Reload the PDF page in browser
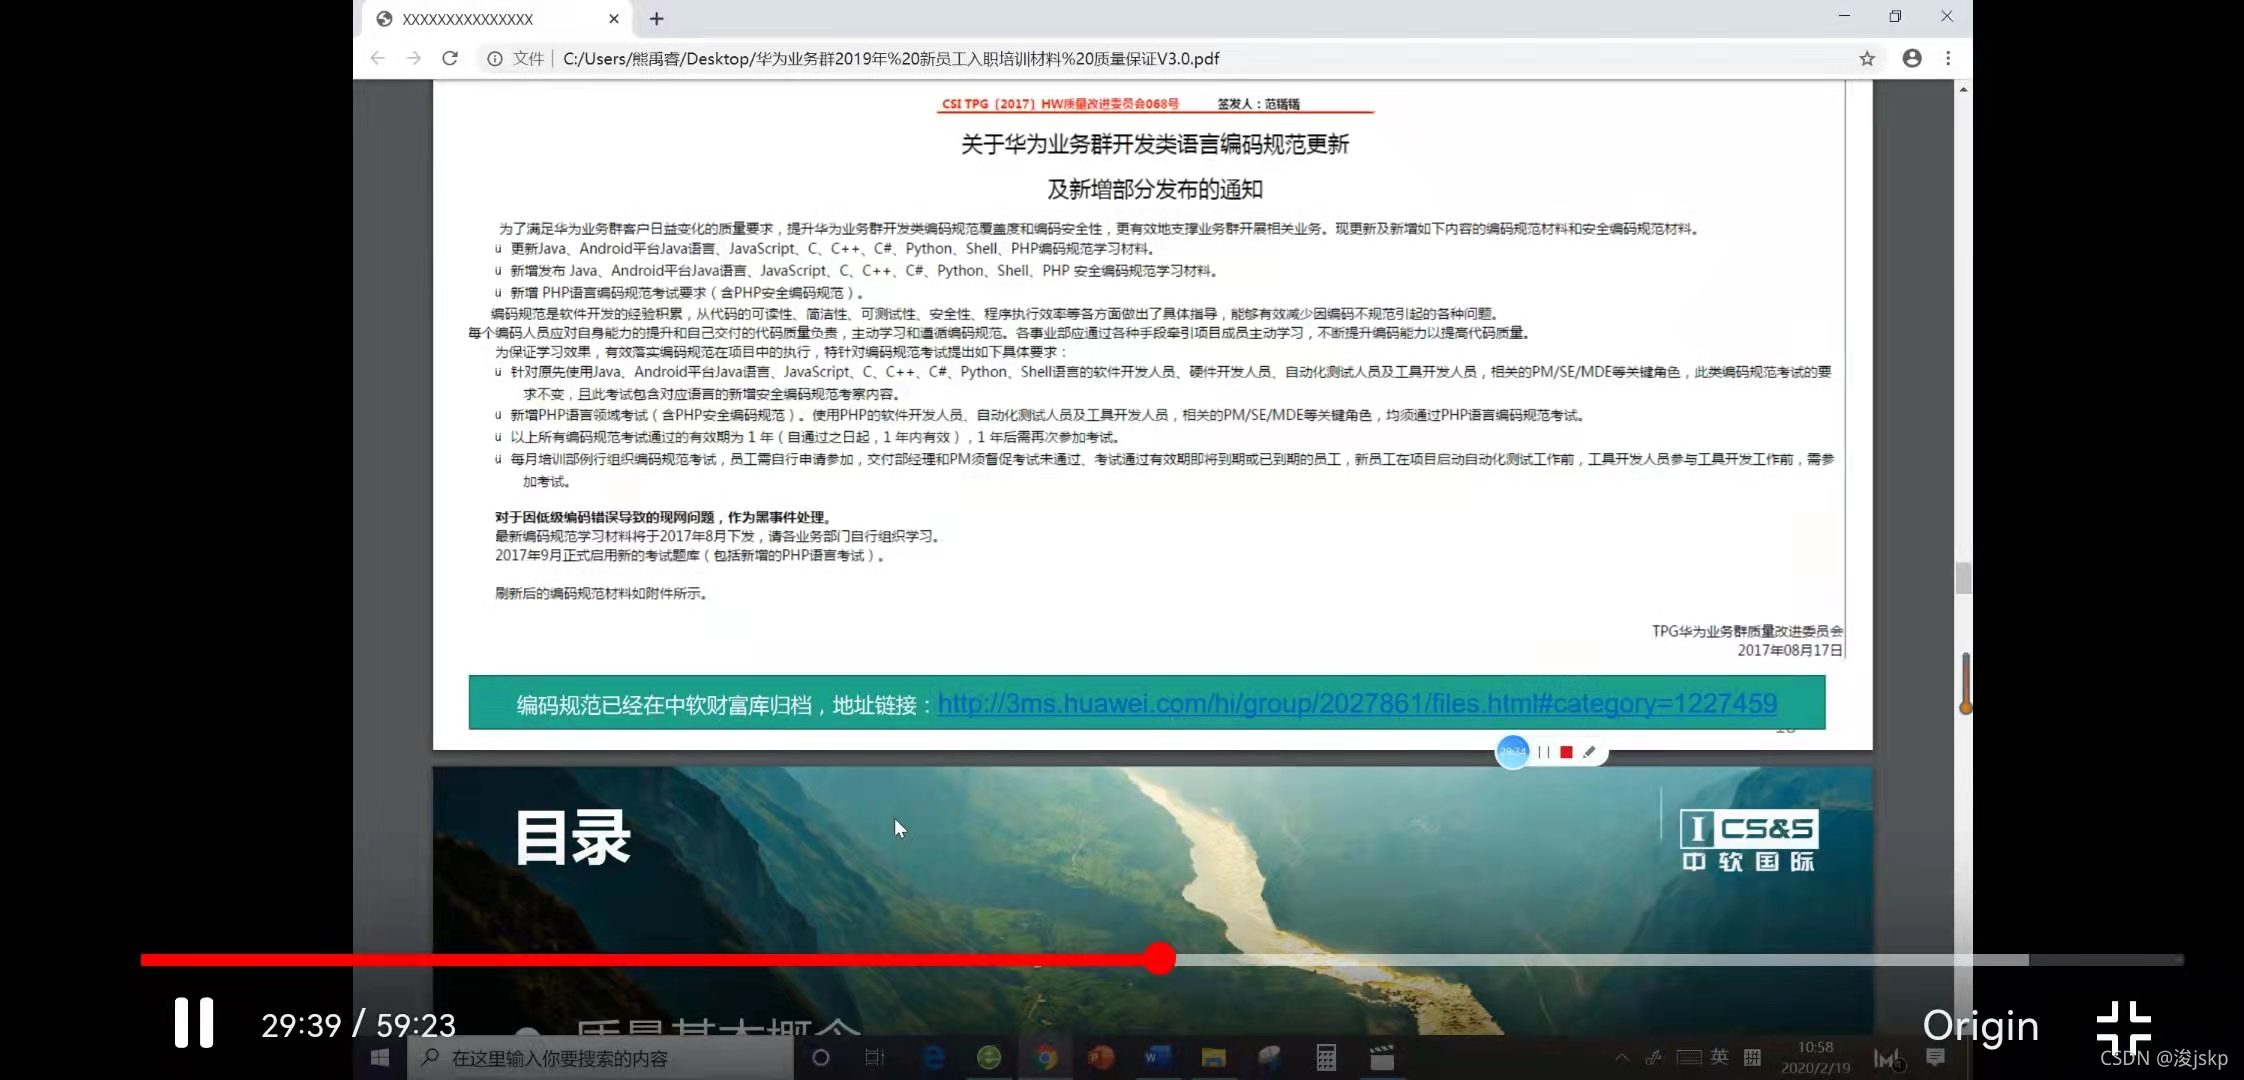The height and width of the screenshot is (1080, 2244). pyautogui.click(x=450, y=58)
